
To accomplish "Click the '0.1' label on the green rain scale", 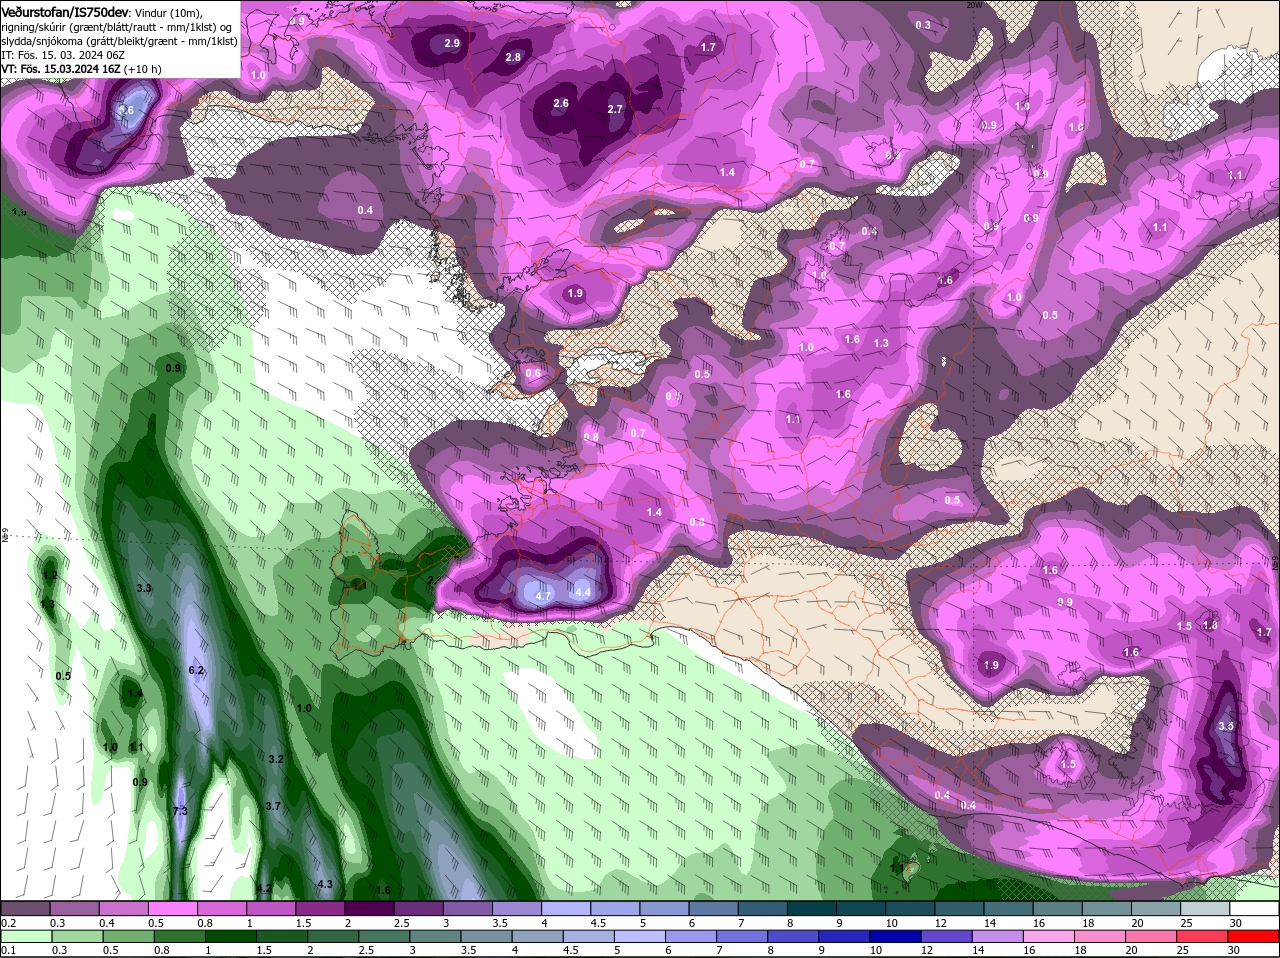I will coord(8,950).
